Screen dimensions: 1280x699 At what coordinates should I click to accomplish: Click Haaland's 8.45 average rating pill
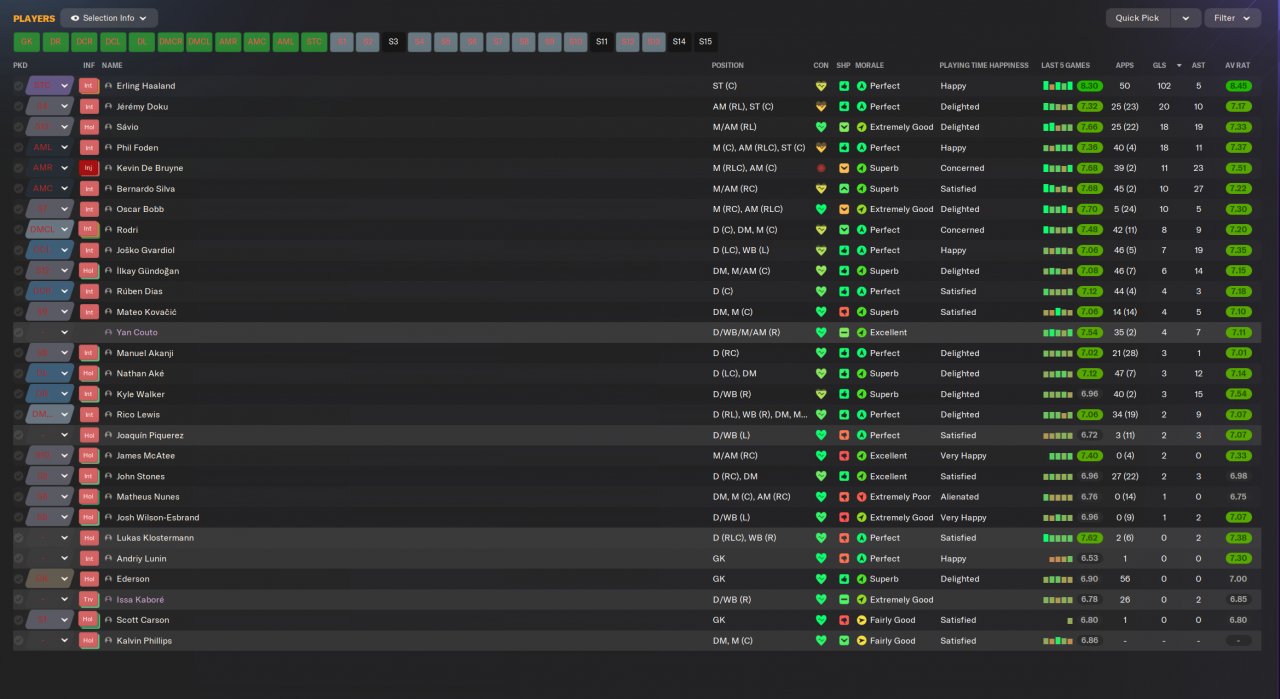pos(1238,86)
